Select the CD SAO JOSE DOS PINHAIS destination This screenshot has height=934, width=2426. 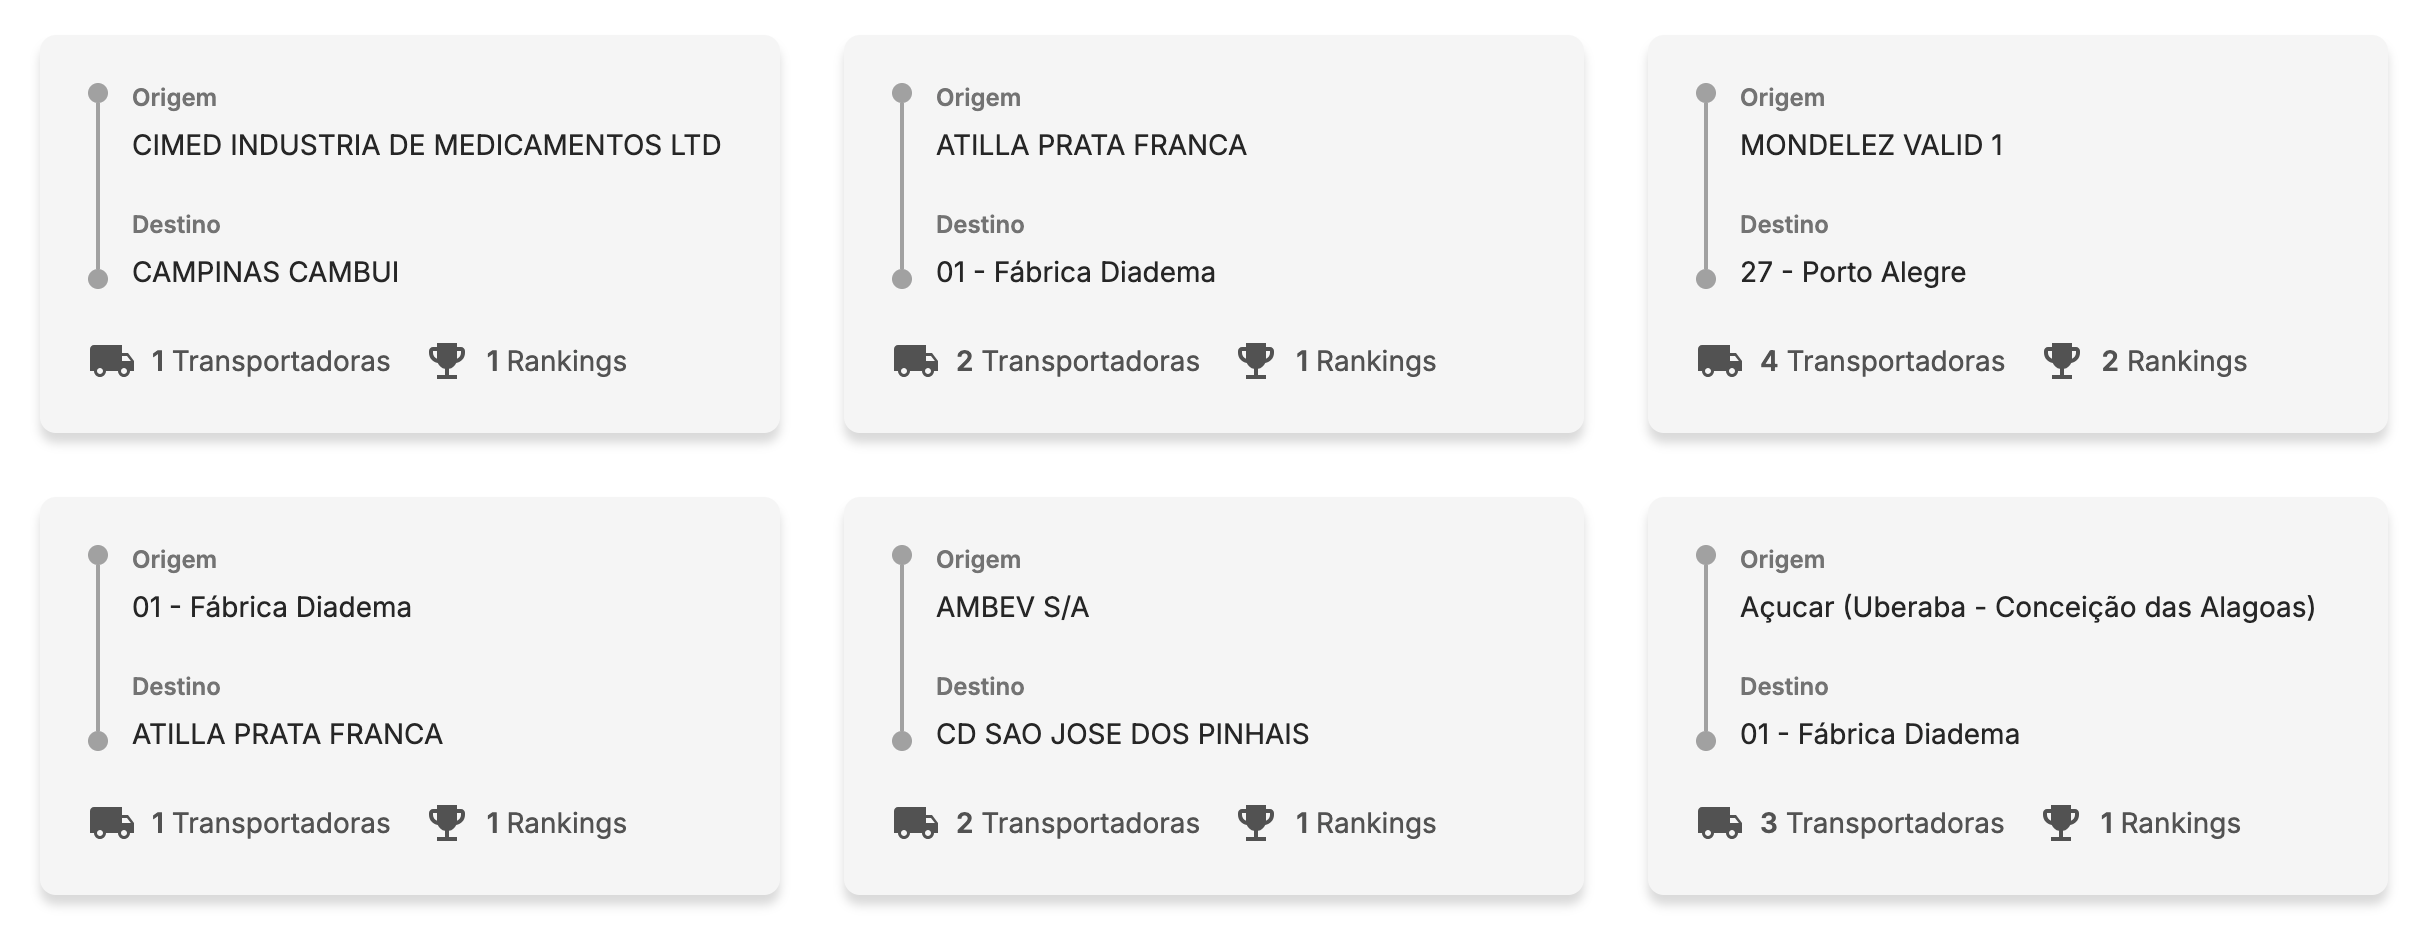pos(1122,735)
